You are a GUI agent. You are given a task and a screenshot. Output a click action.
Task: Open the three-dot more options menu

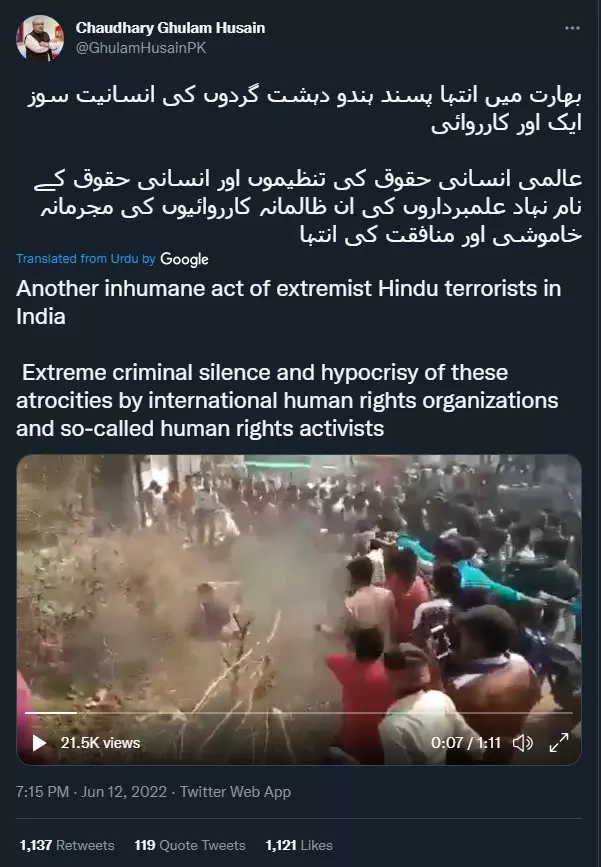[x=572, y=28]
